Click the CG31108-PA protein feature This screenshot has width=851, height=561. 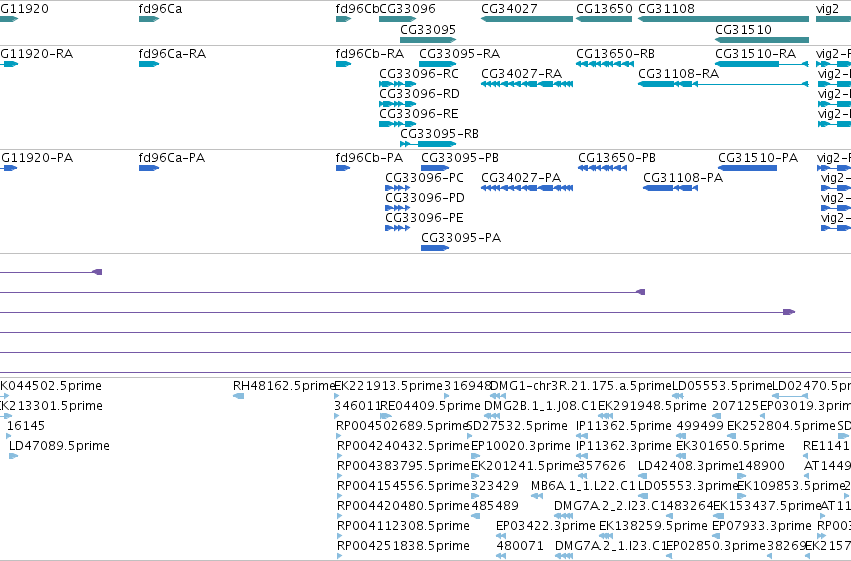[670, 188]
